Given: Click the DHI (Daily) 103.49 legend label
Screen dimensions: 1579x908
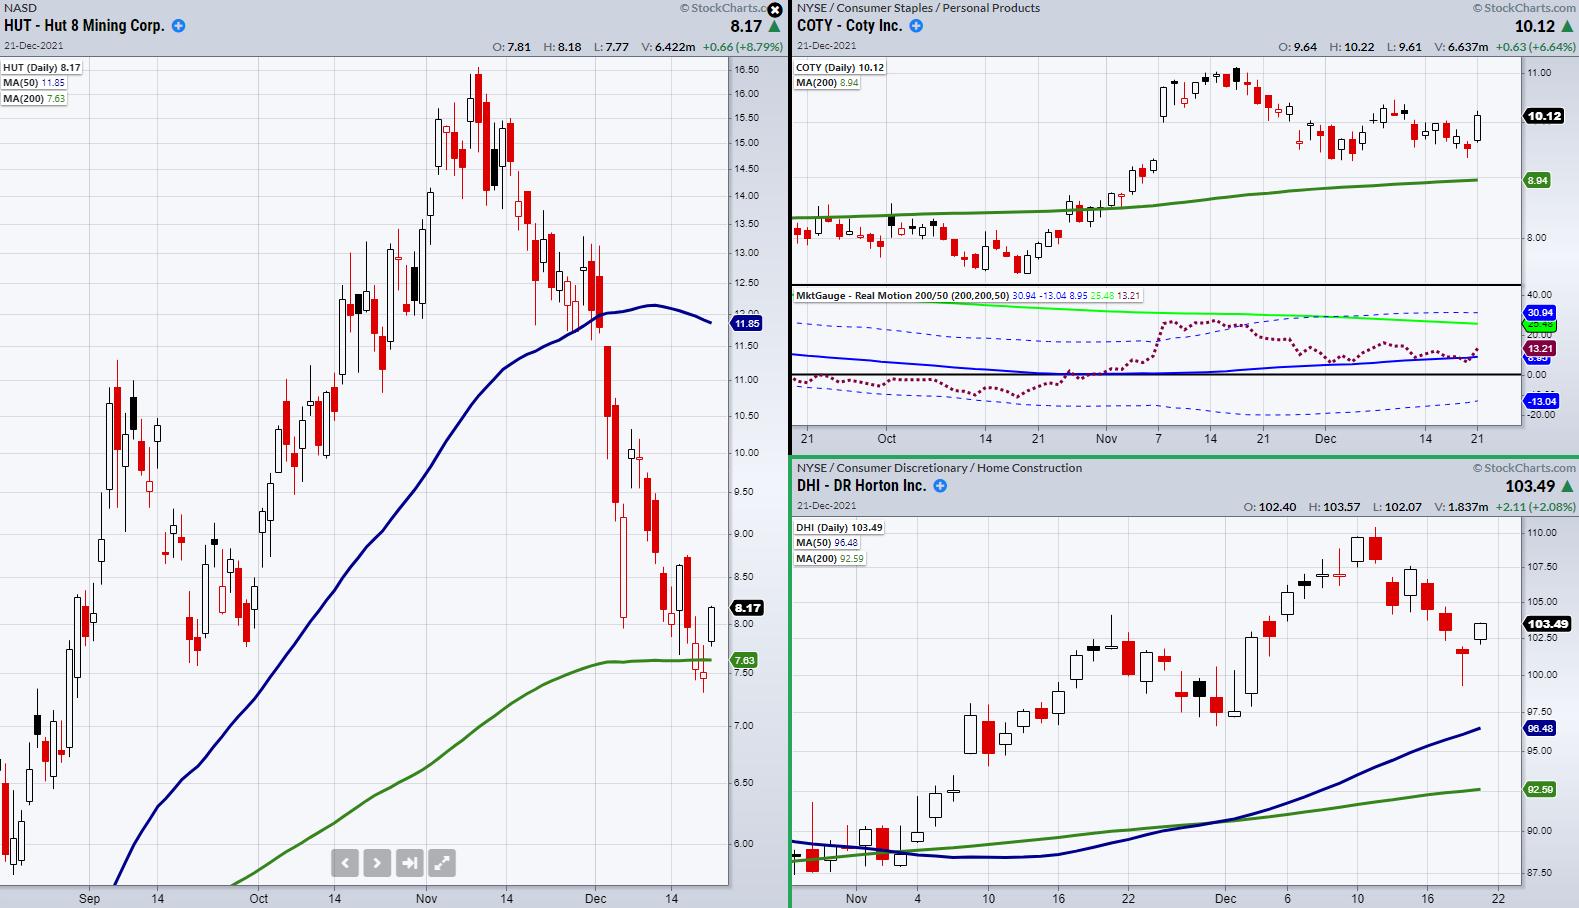Looking at the screenshot, I should point(839,528).
